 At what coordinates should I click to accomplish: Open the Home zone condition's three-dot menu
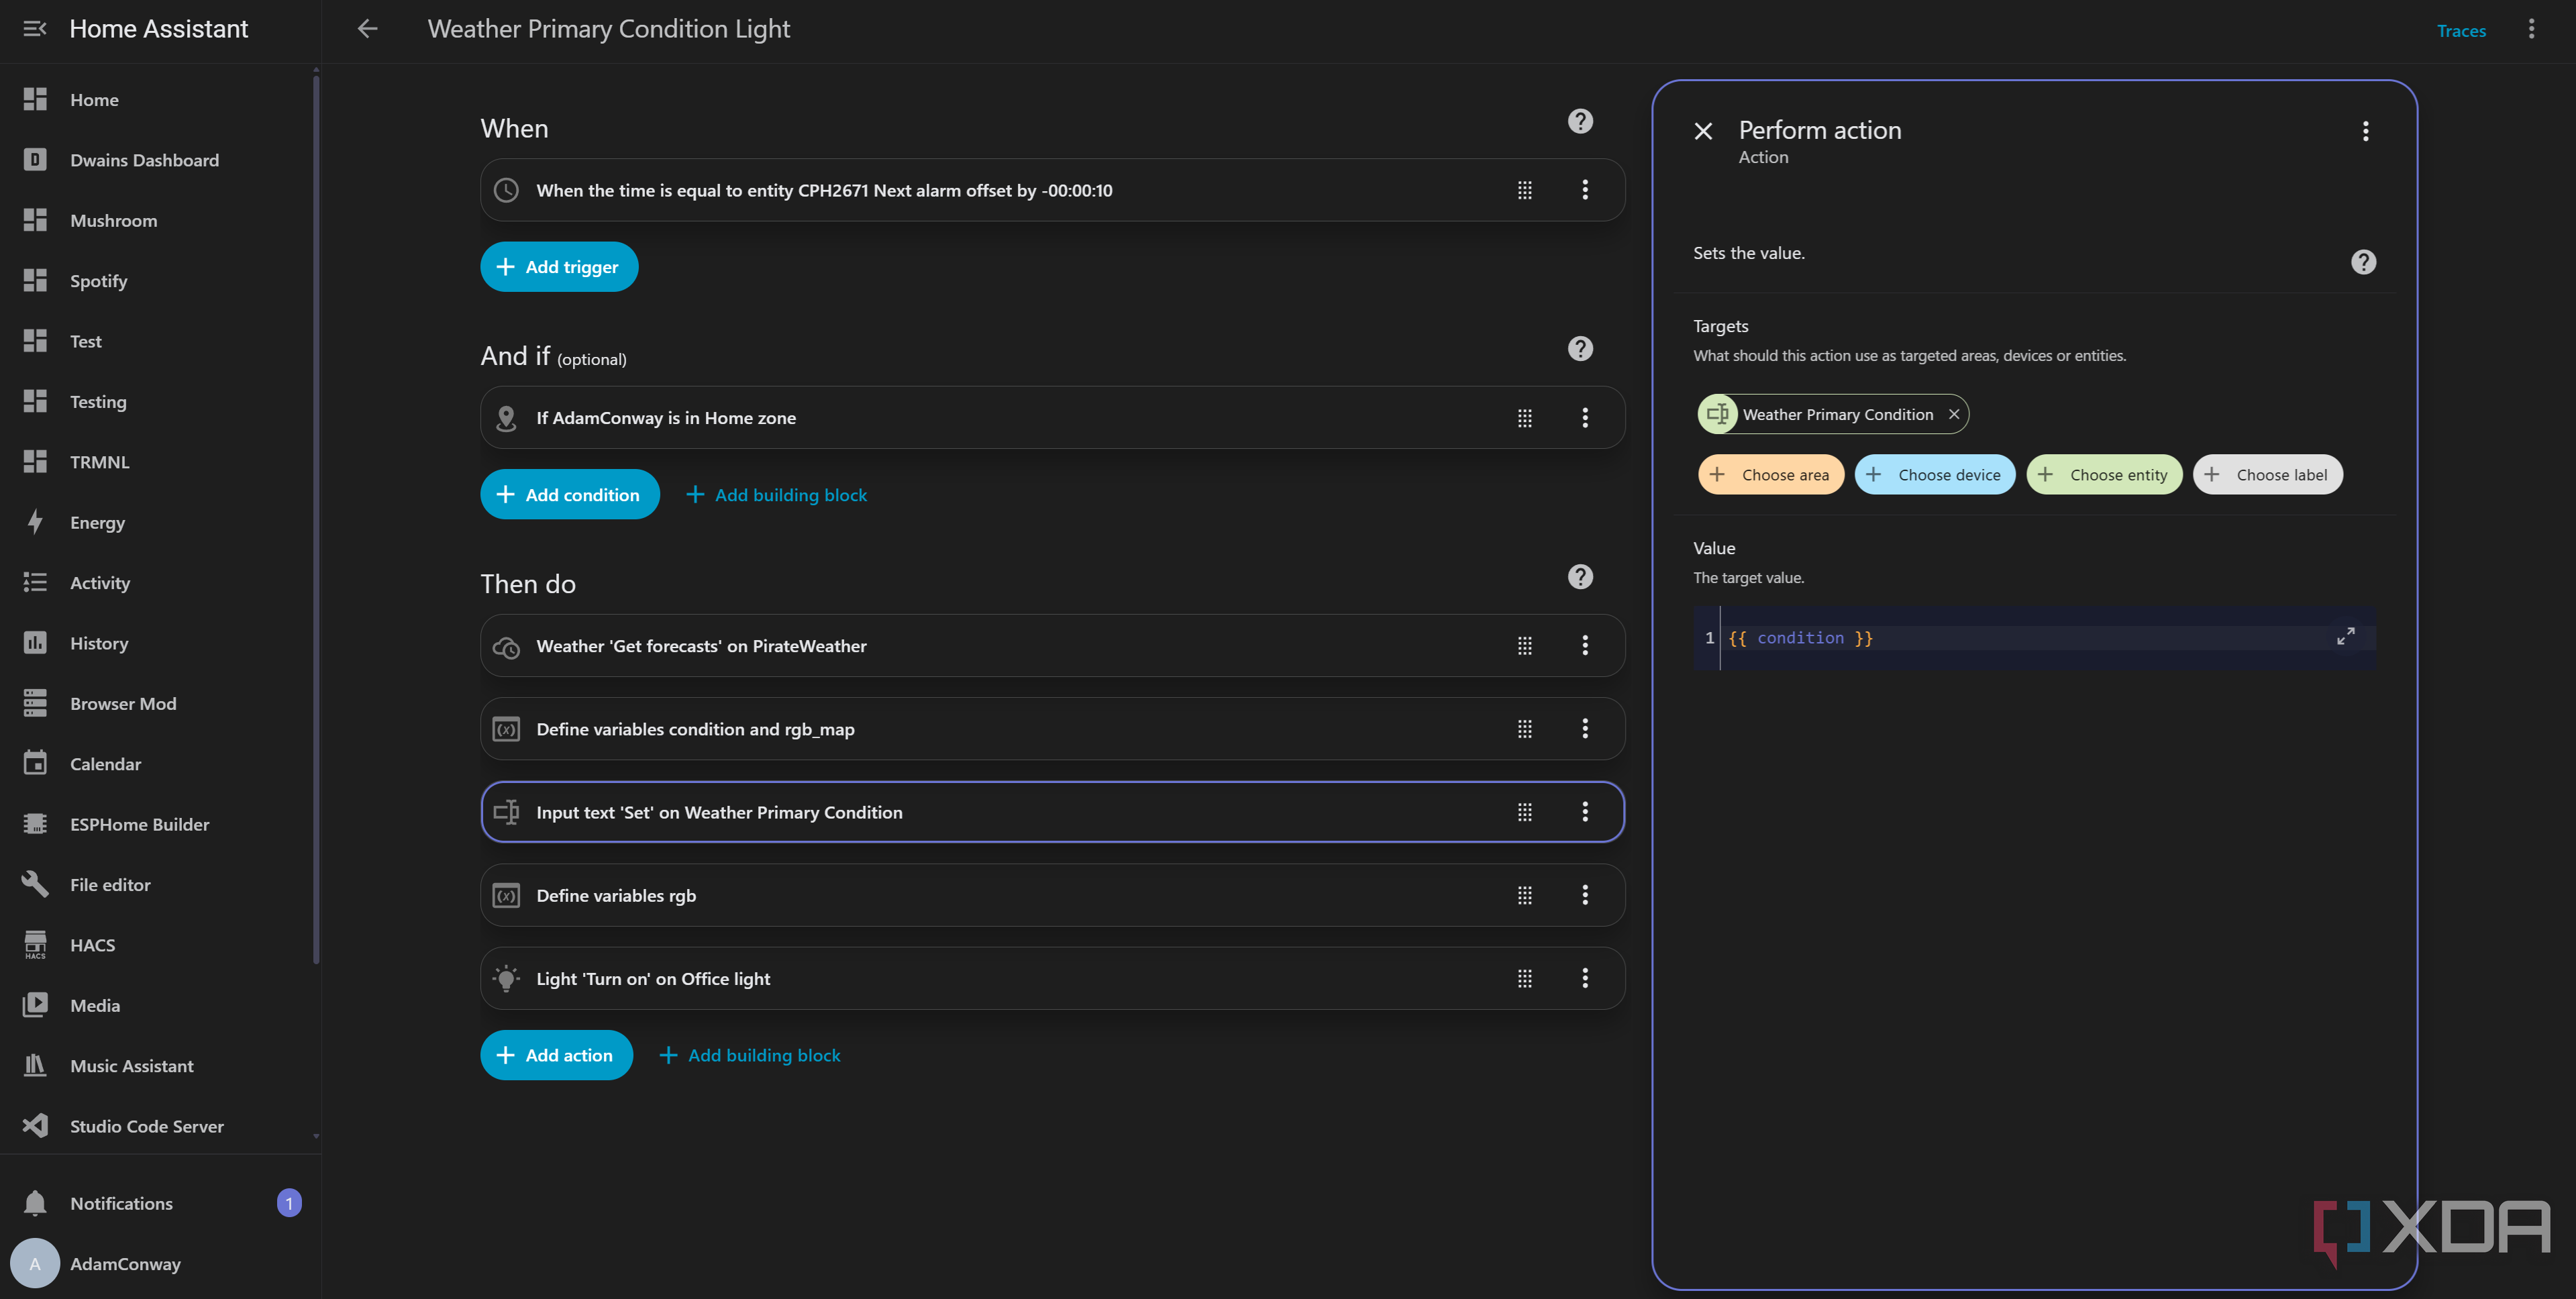coord(1585,418)
